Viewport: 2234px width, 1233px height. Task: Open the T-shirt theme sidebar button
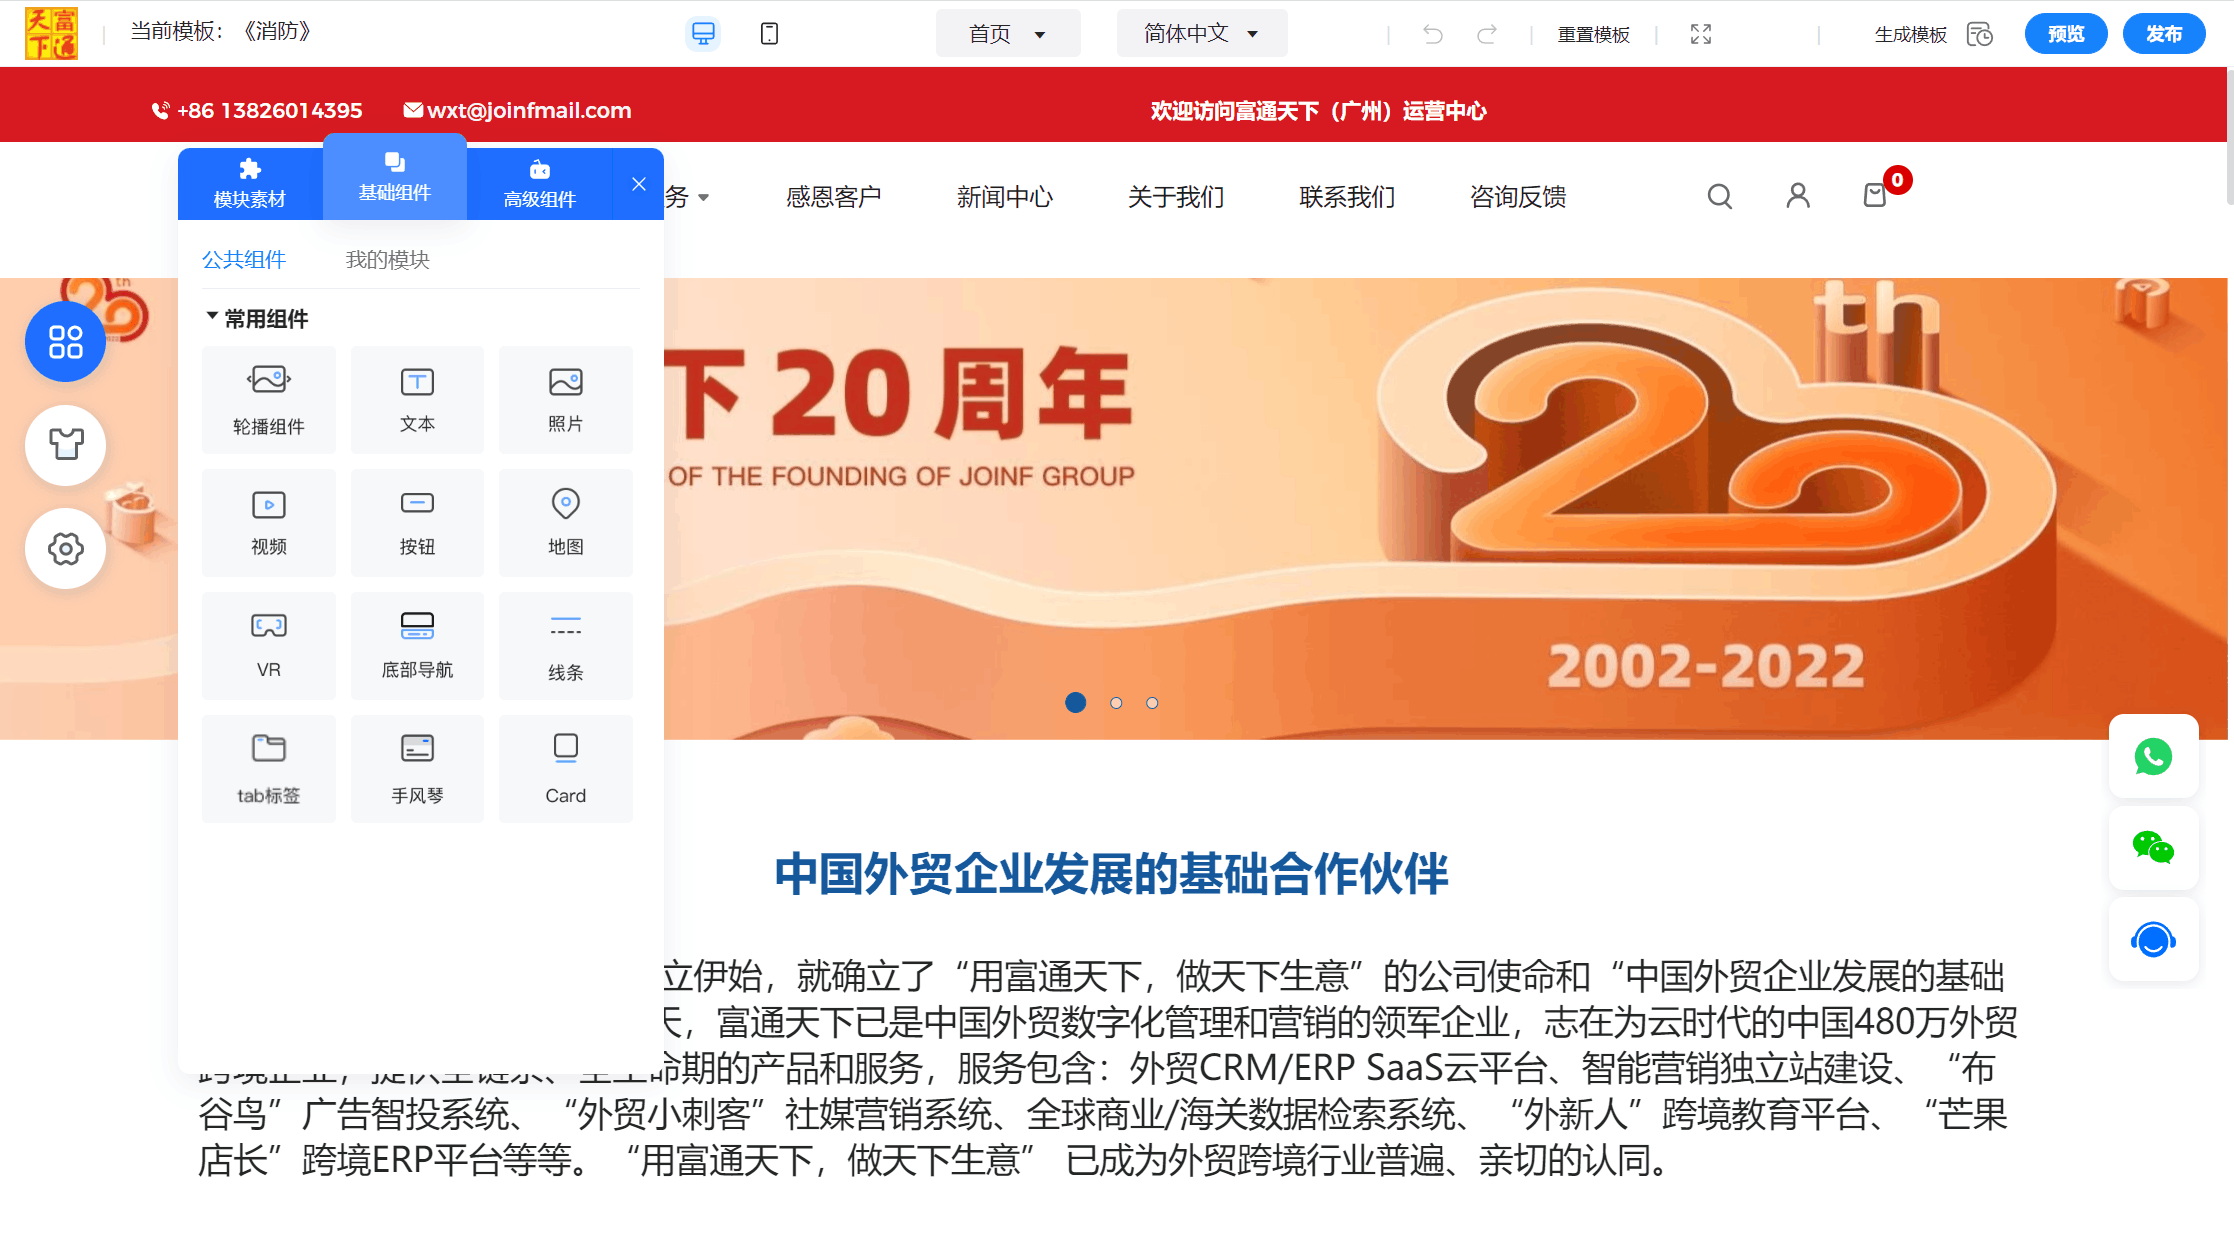[x=65, y=445]
